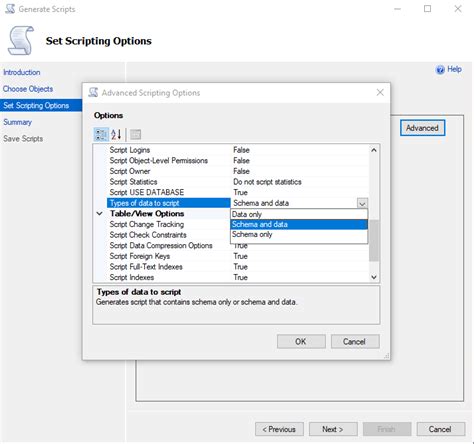Open the Types of data to script dropdown arrow
The width and height of the screenshot is (474, 444).
(362, 203)
